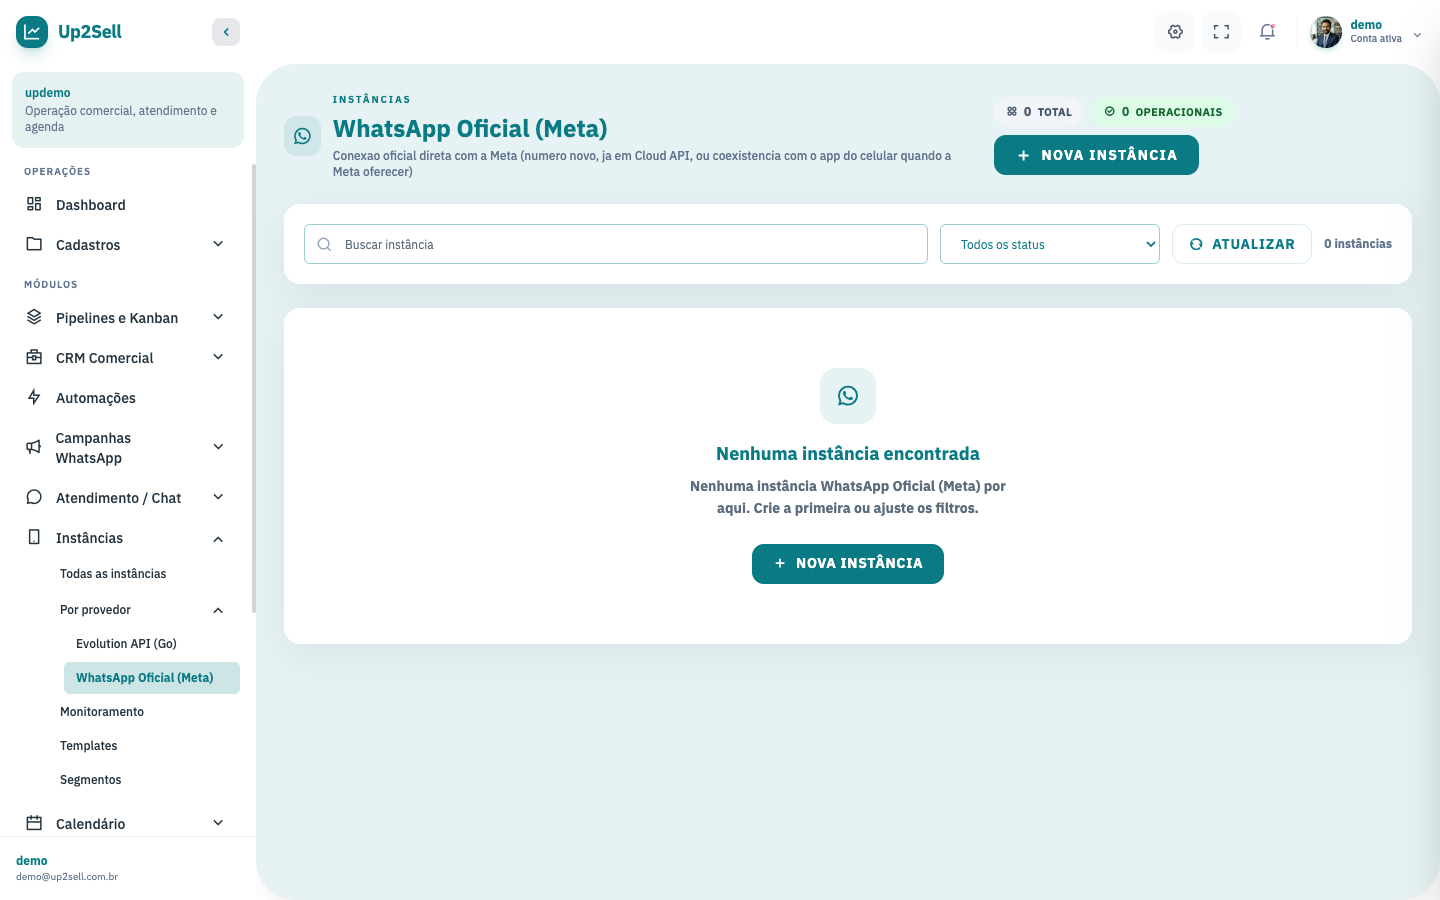Open the Todos os status dropdown
Image resolution: width=1440 pixels, height=900 pixels.
[x=1050, y=244]
